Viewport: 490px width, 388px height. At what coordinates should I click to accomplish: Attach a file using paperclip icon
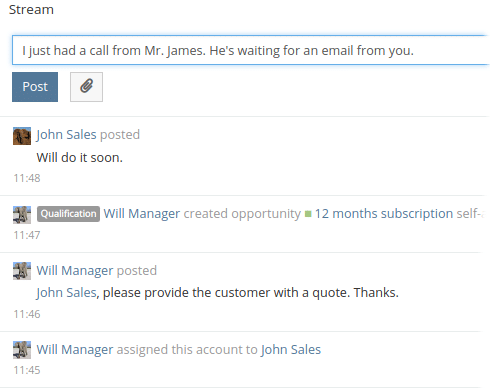(x=86, y=87)
